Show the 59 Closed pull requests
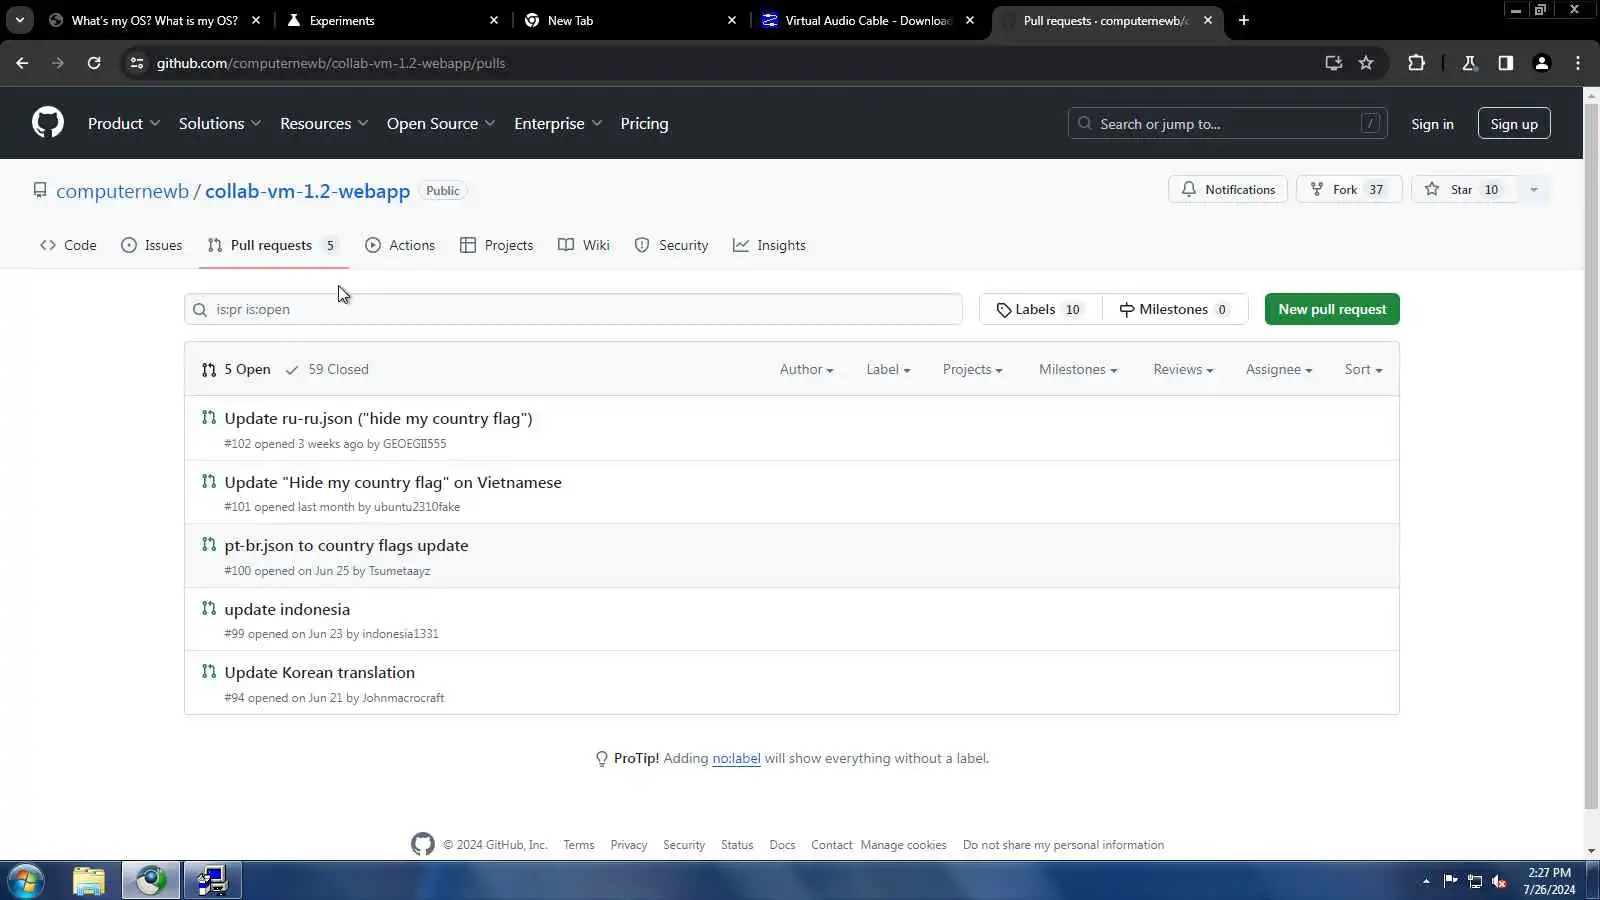 pos(327,369)
